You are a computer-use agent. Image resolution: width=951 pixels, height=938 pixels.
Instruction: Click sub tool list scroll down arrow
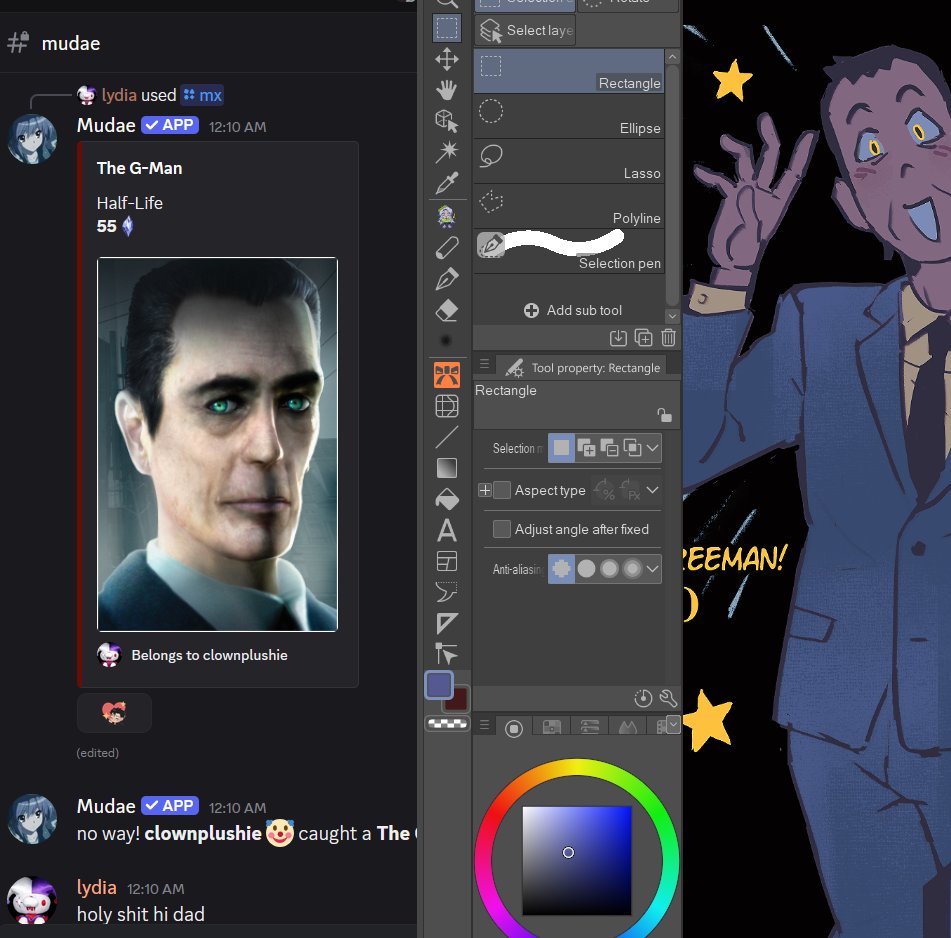pos(672,316)
